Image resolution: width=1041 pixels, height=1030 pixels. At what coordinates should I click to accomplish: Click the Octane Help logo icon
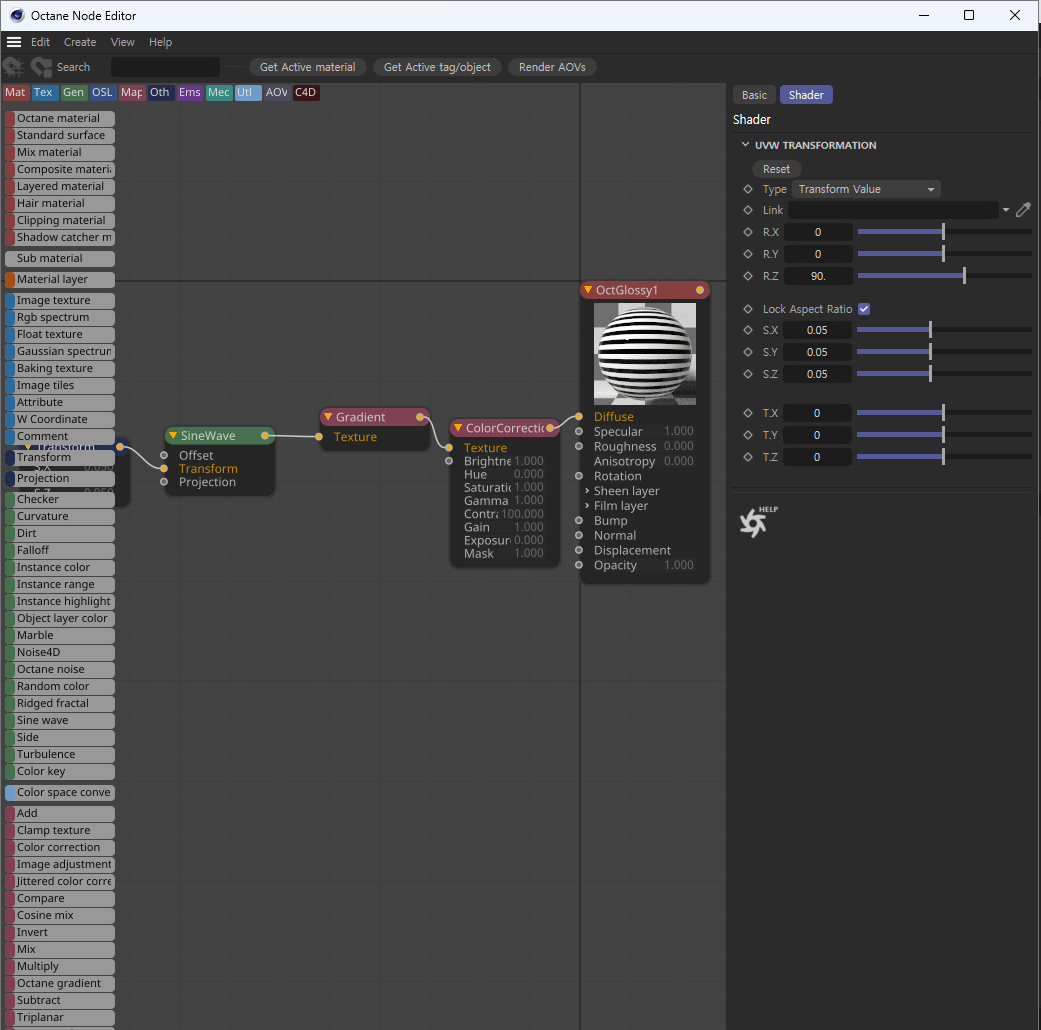pyautogui.click(x=751, y=522)
